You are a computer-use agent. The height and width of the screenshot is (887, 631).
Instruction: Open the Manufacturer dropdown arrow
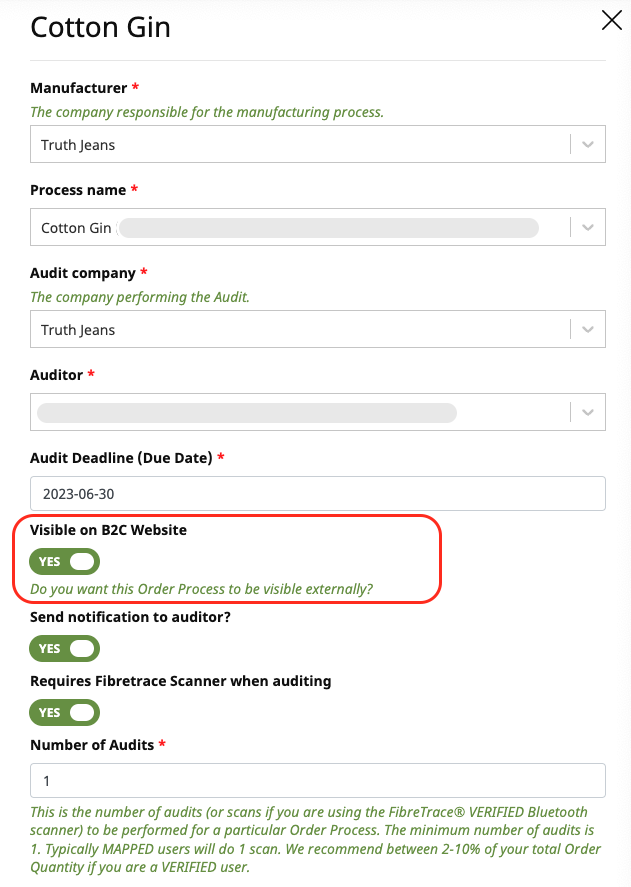[588, 145]
